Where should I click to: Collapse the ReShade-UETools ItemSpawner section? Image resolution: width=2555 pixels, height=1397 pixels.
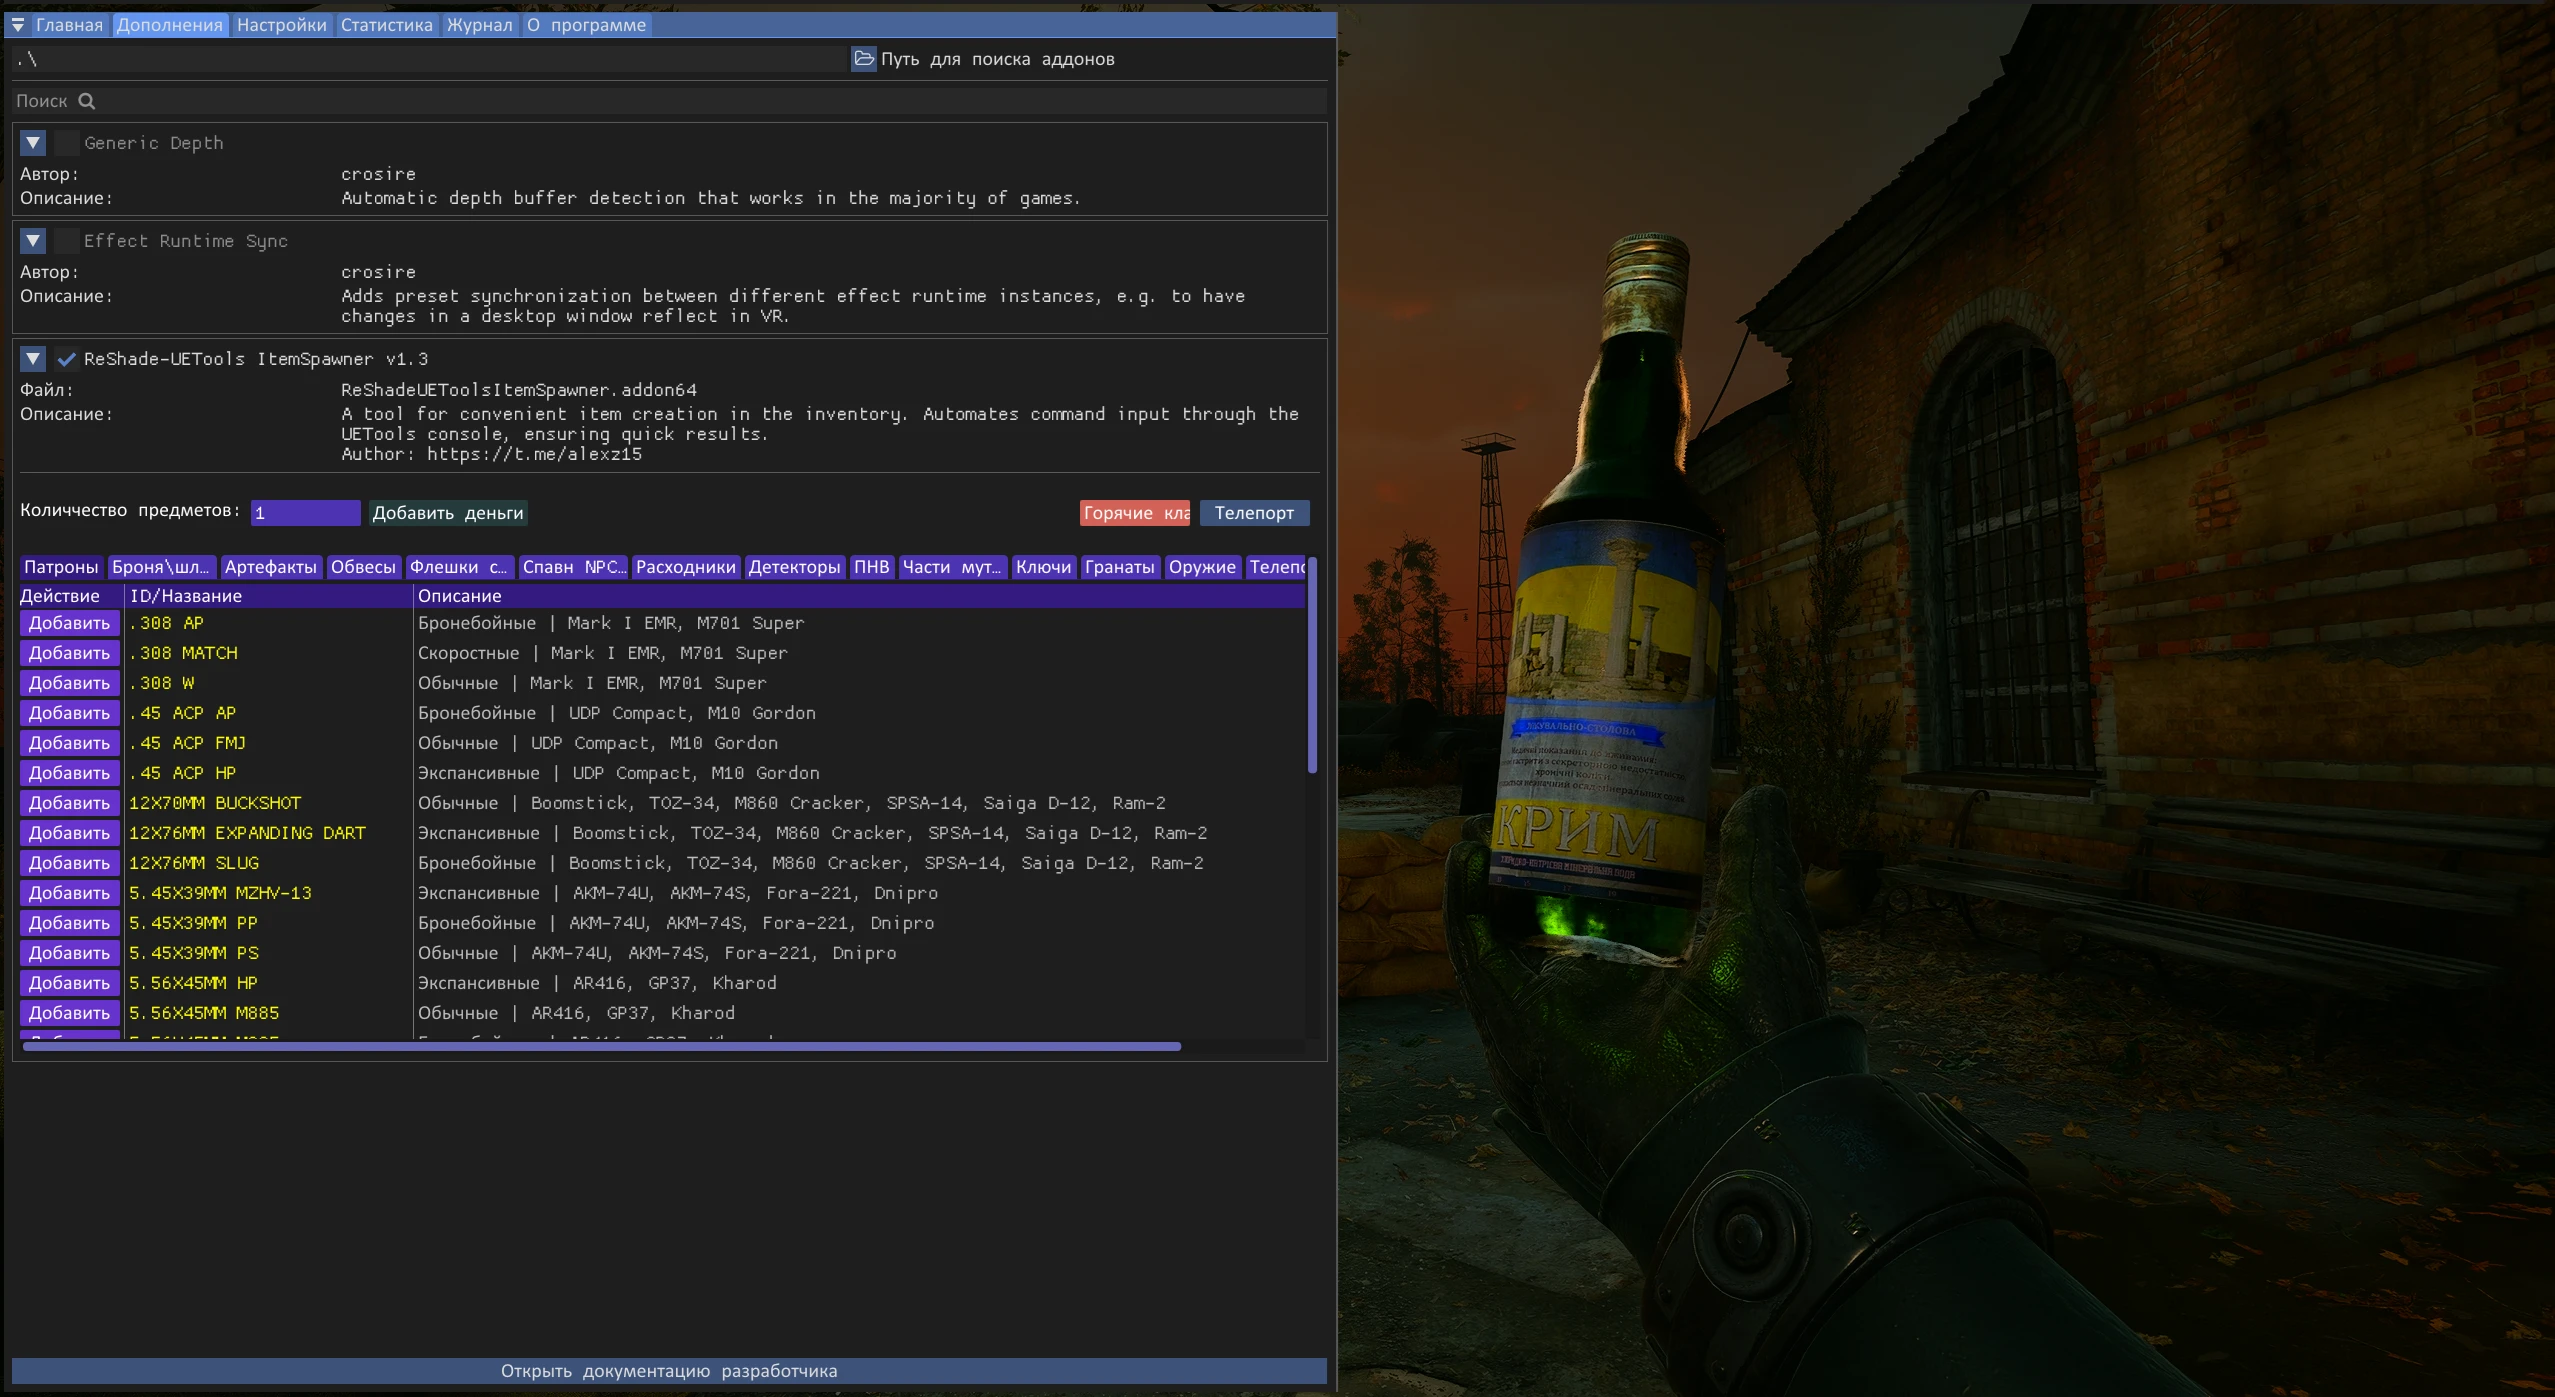[x=33, y=358]
